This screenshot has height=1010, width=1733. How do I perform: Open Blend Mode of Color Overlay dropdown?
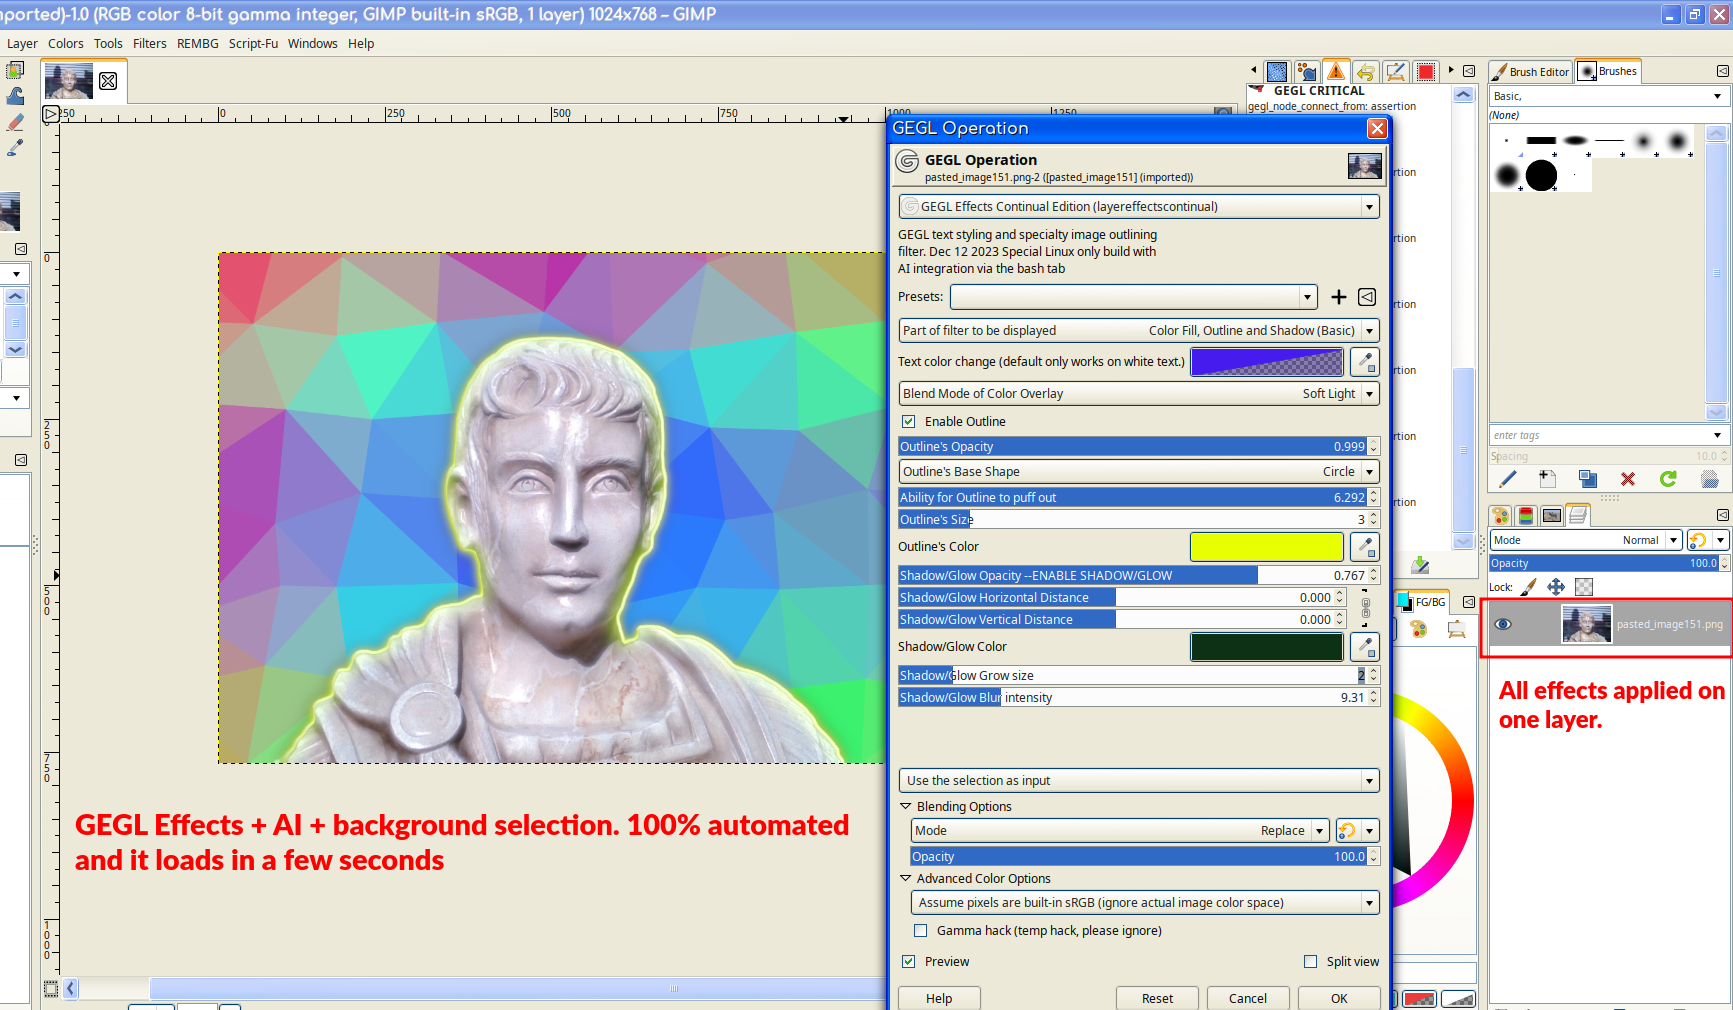(1139, 394)
